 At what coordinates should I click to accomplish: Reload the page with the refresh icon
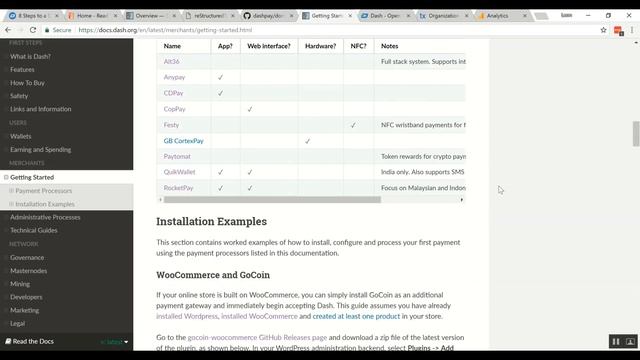33,30
